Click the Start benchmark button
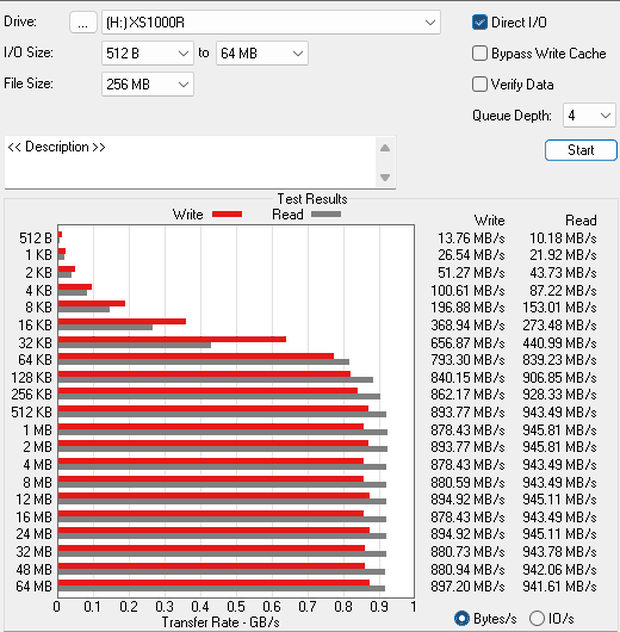 pos(580,150)
